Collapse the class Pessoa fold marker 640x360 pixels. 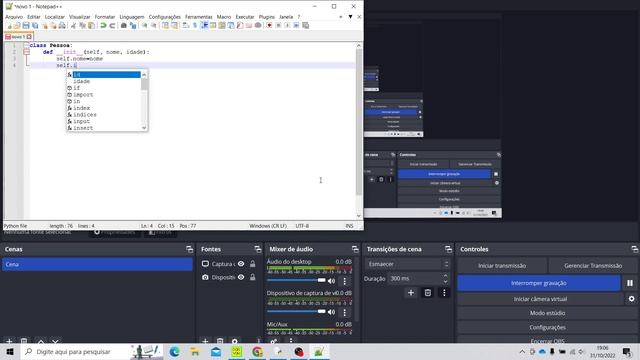26,45
